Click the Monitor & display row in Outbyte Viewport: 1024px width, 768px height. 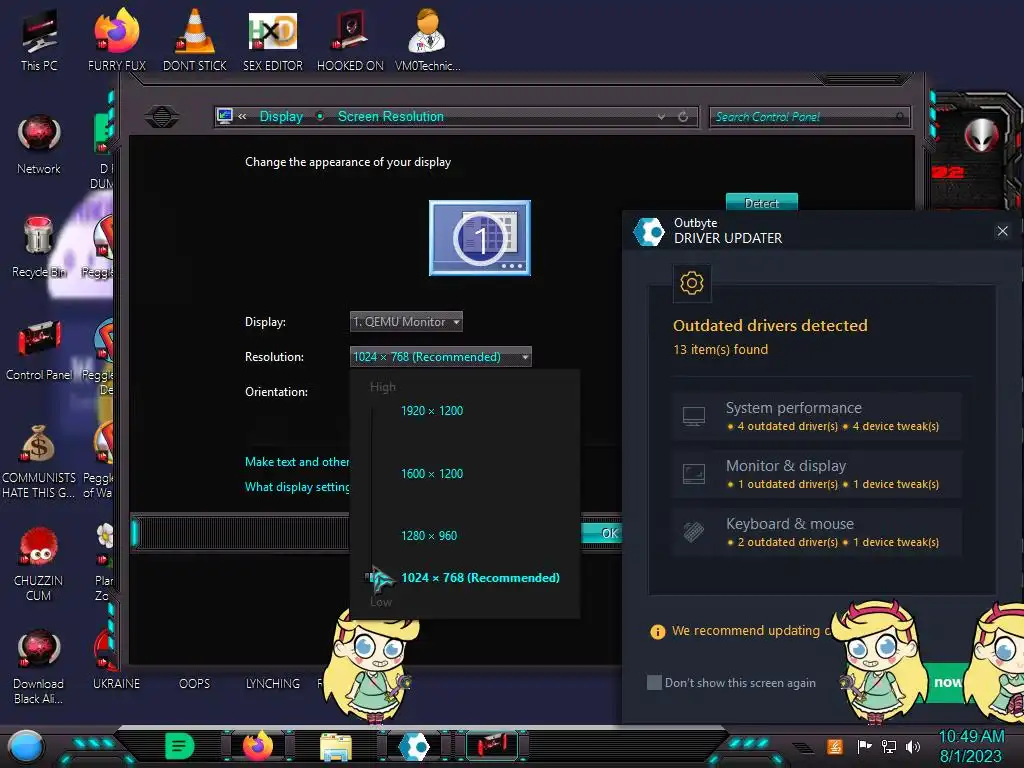(x=818, y=474)
